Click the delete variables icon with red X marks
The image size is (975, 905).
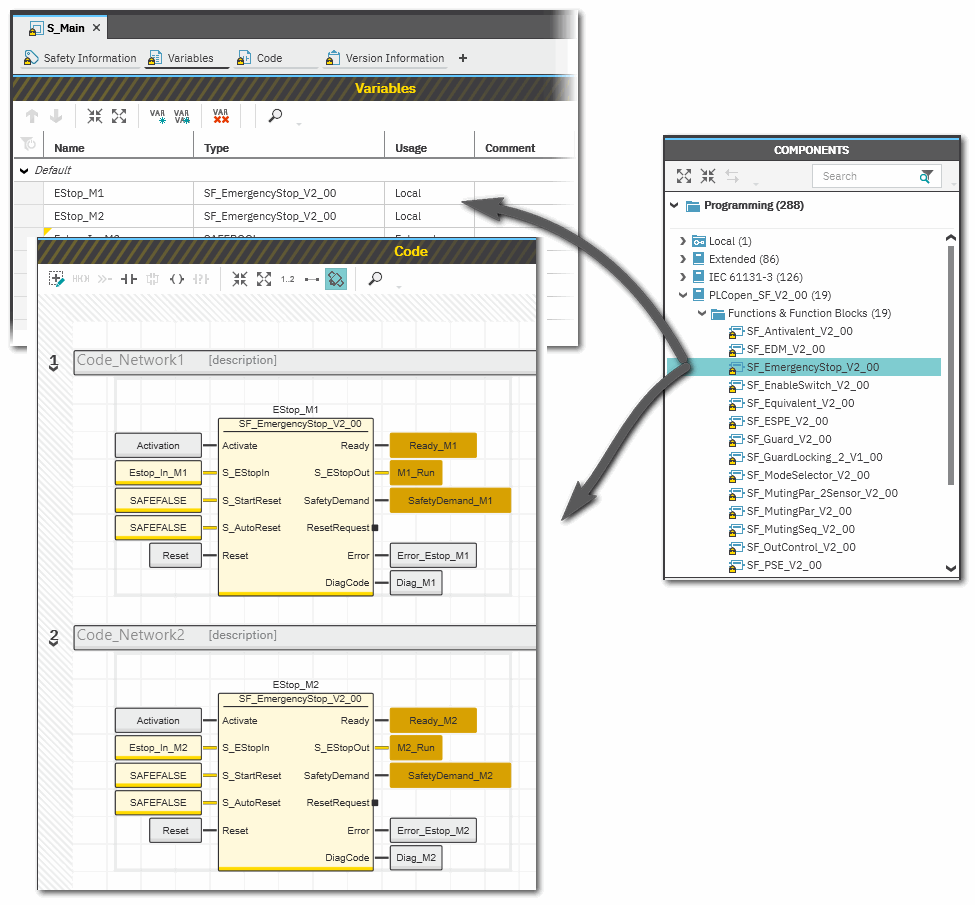click(221, 116)
